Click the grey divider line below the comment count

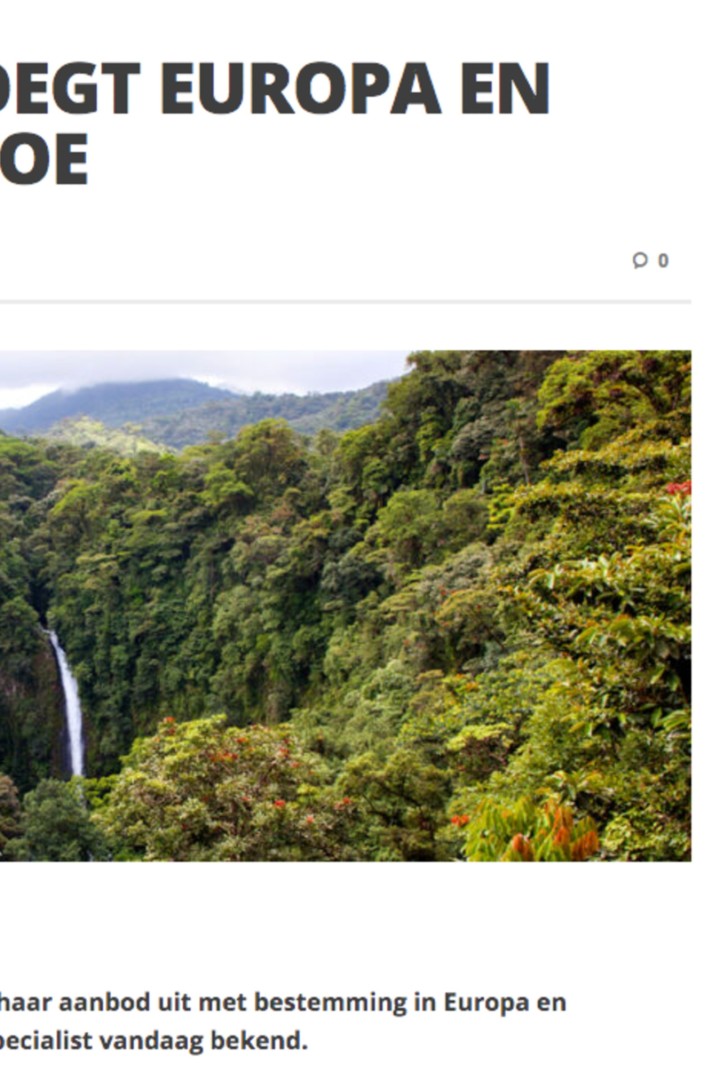click(x=345, y=302)
